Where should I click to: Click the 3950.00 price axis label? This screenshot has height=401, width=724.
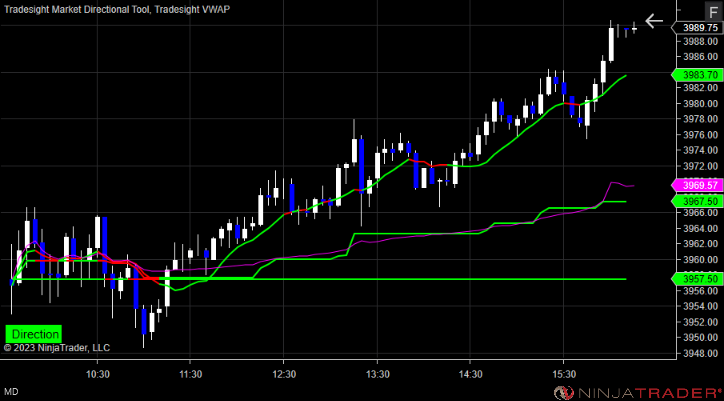(700, 337)
